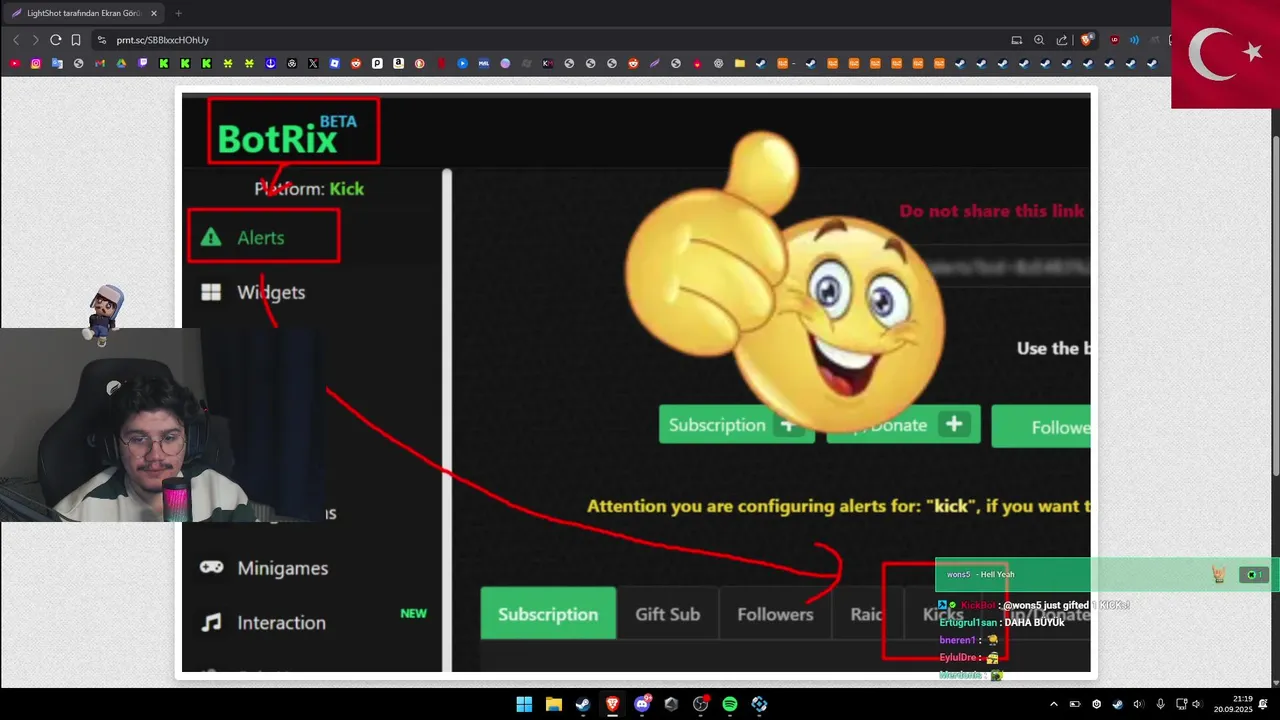Open Interaction in the BotRix sidebar
This screenshot has height=720, width=1280.
[264, 622]
